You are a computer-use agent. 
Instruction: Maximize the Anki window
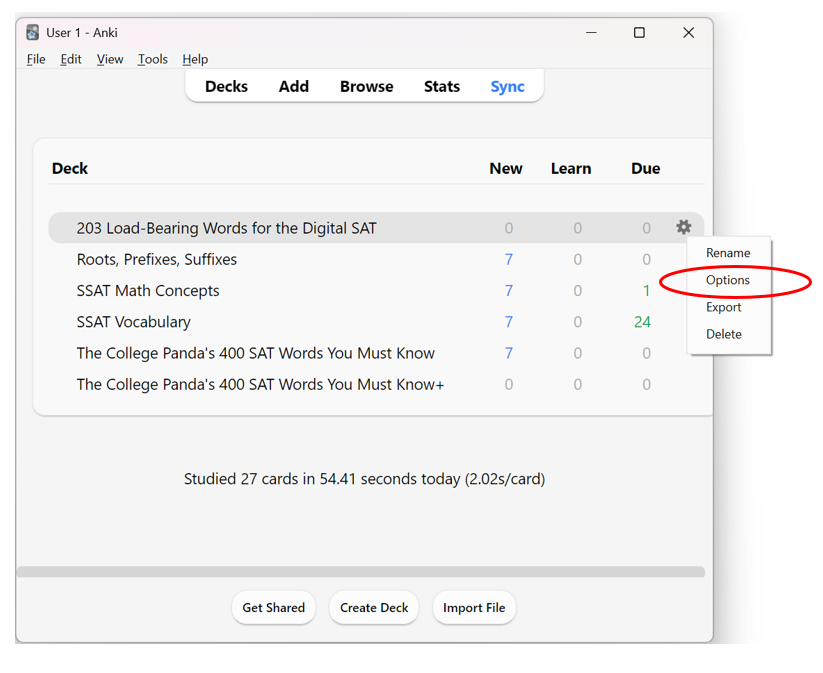pos(639,33)
